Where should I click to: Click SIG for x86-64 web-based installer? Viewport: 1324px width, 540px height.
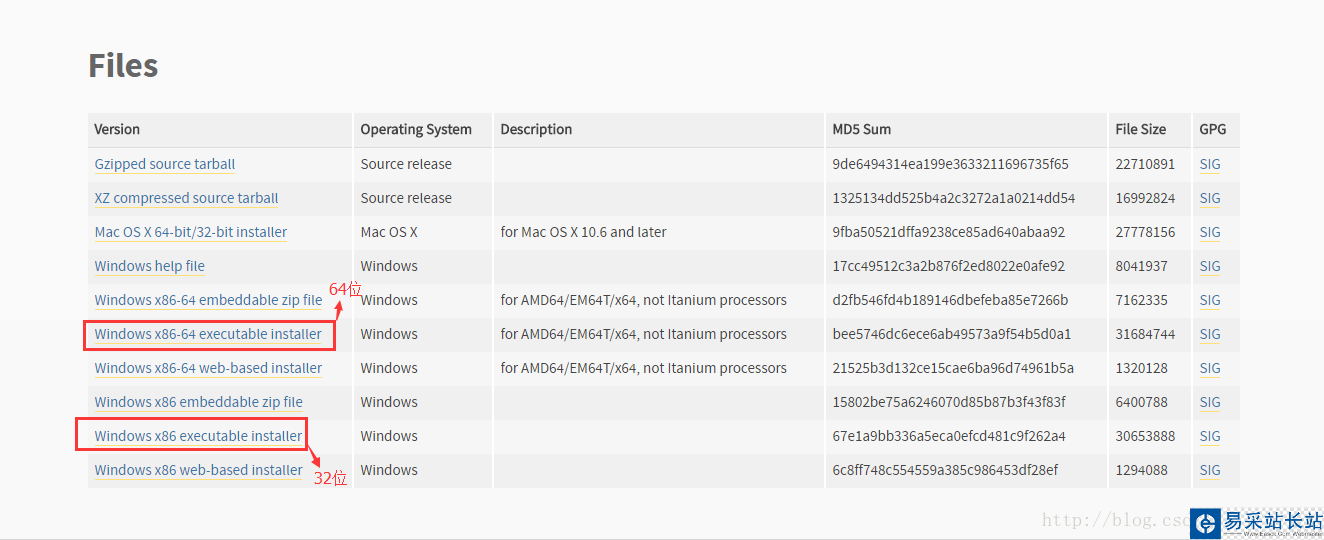pyautogui.click(x=1210, y=368)
